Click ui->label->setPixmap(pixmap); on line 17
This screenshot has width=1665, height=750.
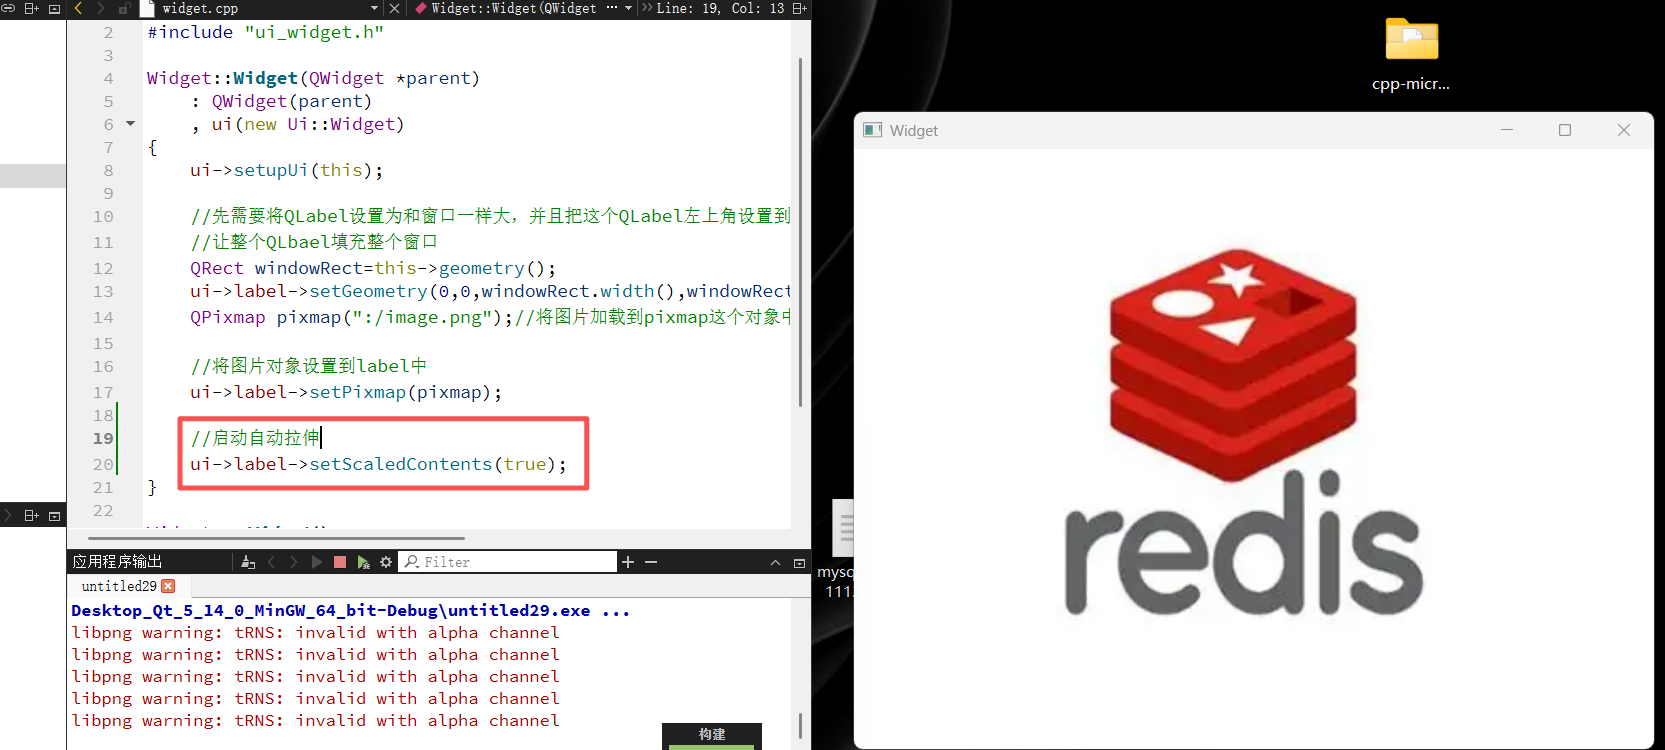click(346, 392)
